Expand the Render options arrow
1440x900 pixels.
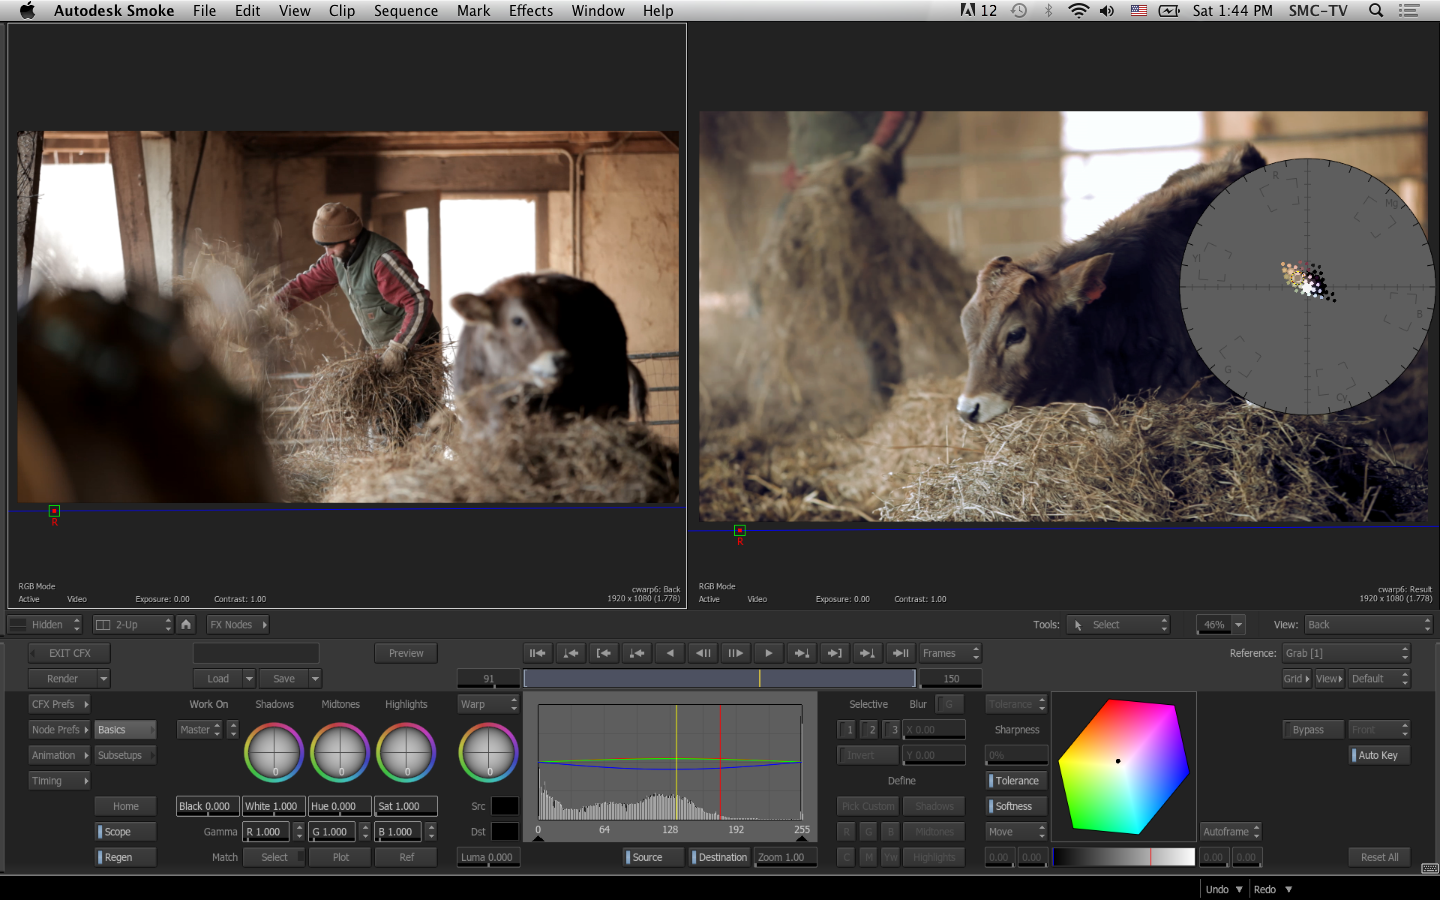[104, 679]
